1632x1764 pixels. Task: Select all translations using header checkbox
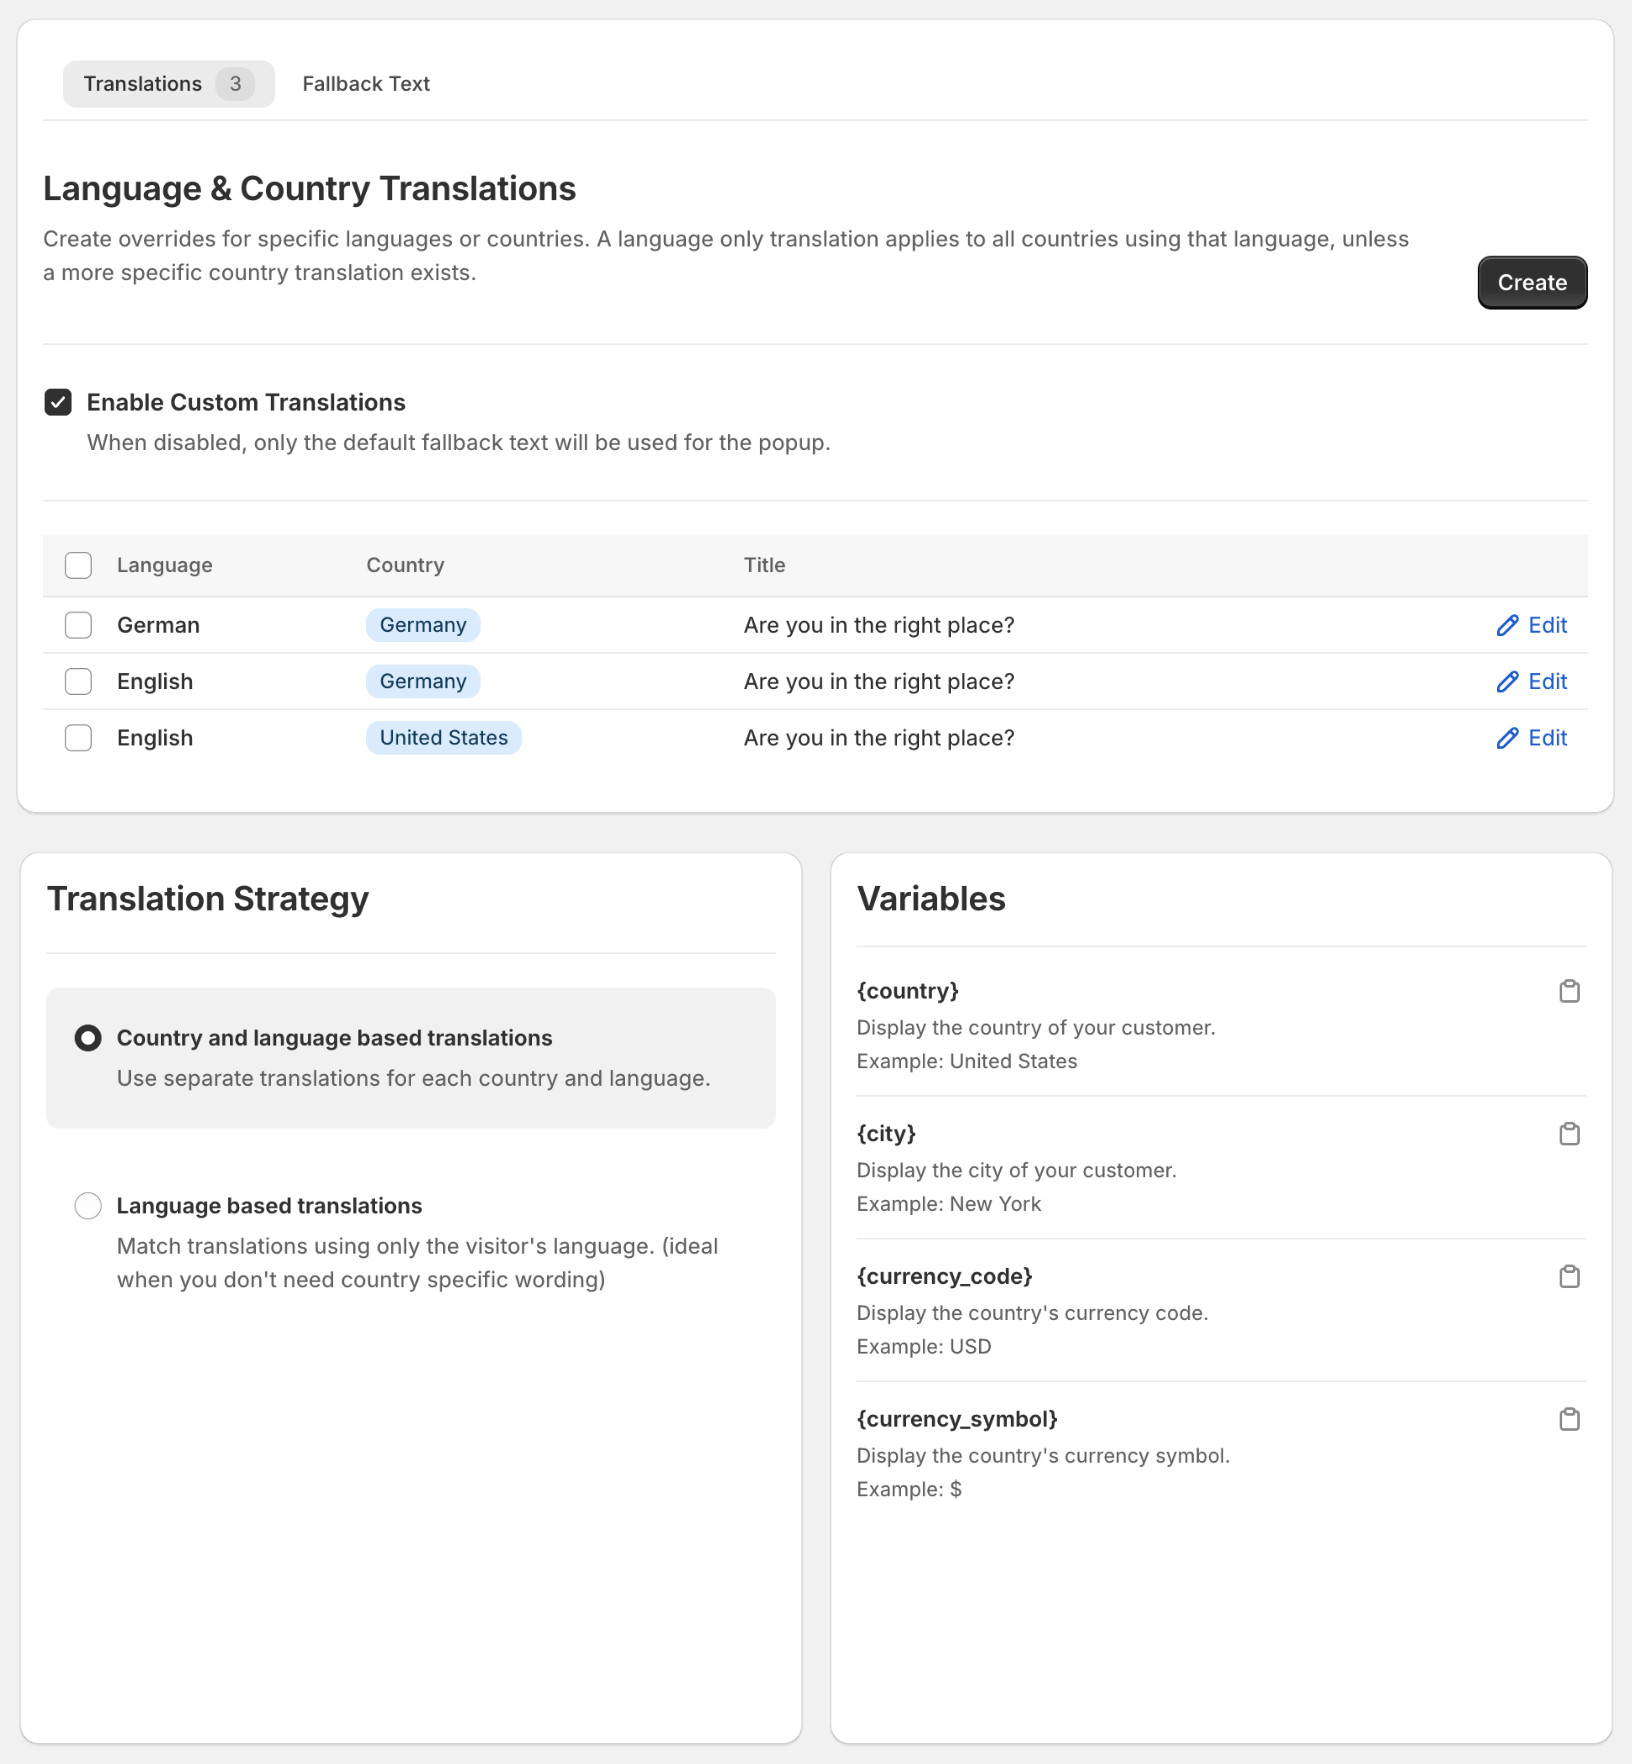[x=78, y=565]
